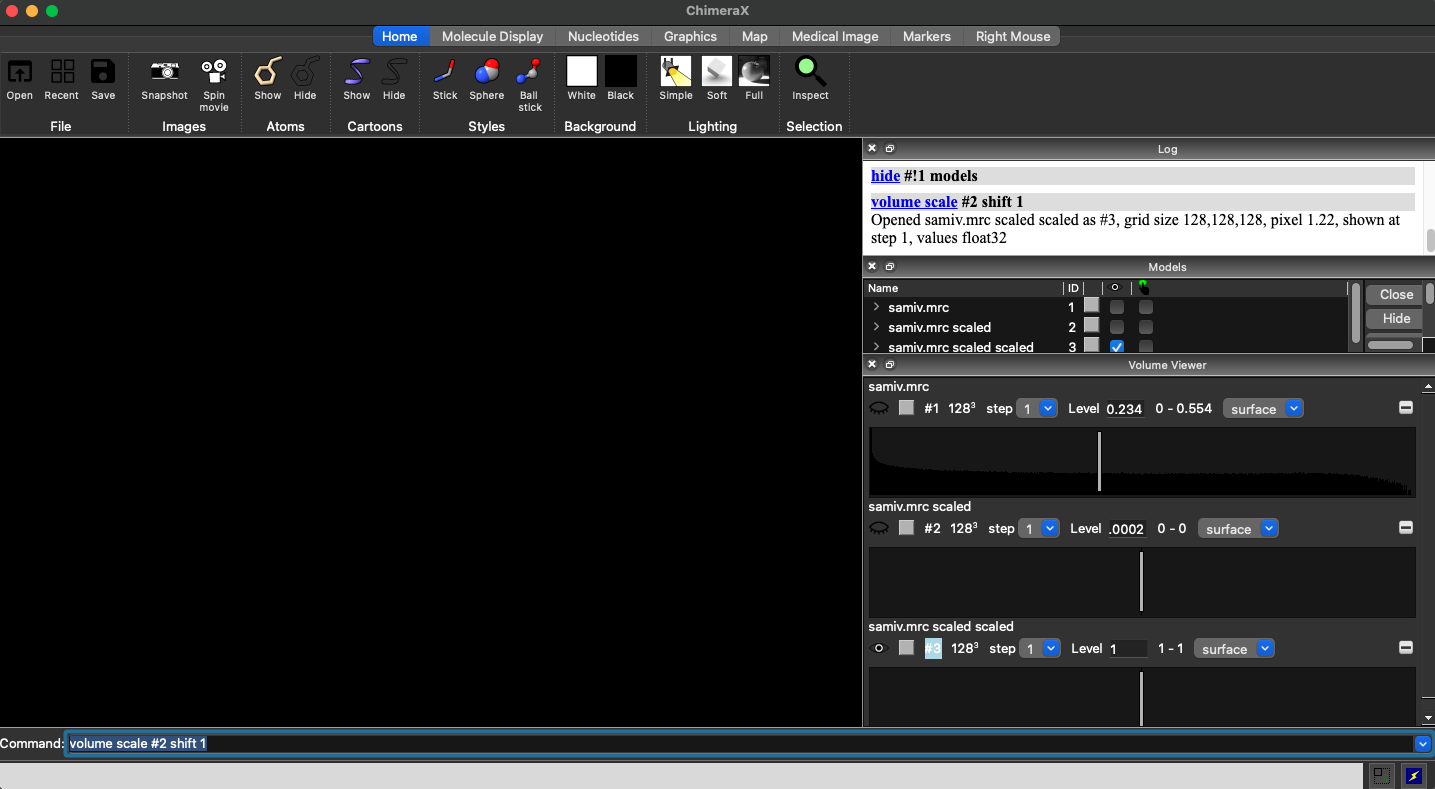1435x789 pixels.
Task: Open the step dropdown for volume #2
Action: pos(1039,528)
